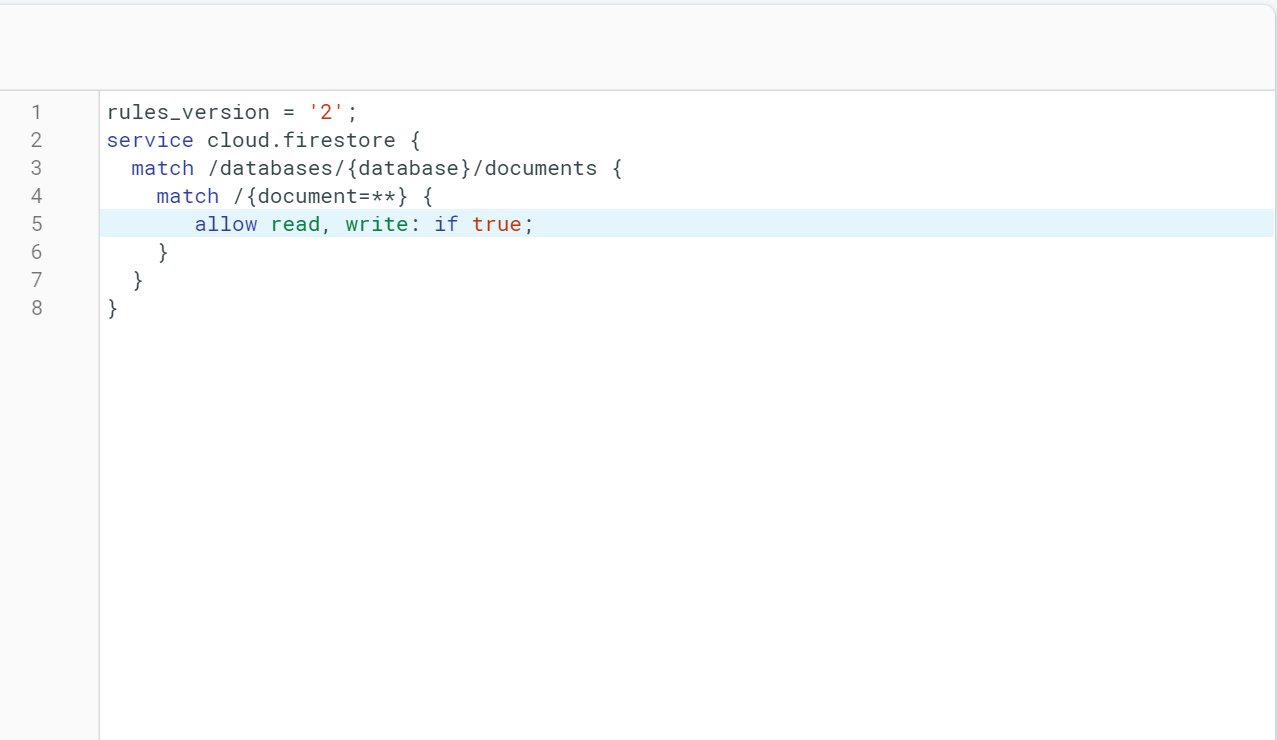The height and width of the screenshot is (740, 1277).
Task: Click the "write" permission word
Action: point(377,224)
